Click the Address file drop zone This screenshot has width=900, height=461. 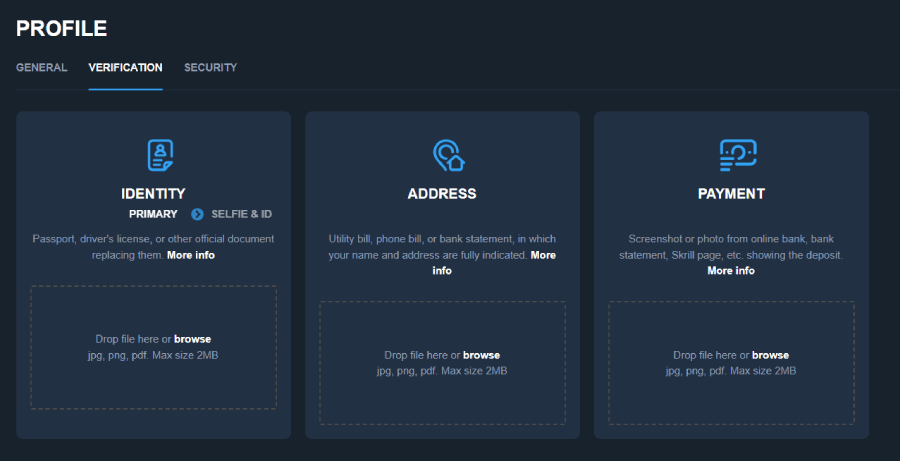[442, 363]
